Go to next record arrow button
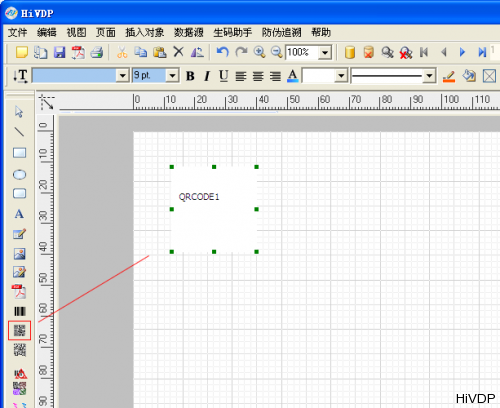 pos(462,52)
